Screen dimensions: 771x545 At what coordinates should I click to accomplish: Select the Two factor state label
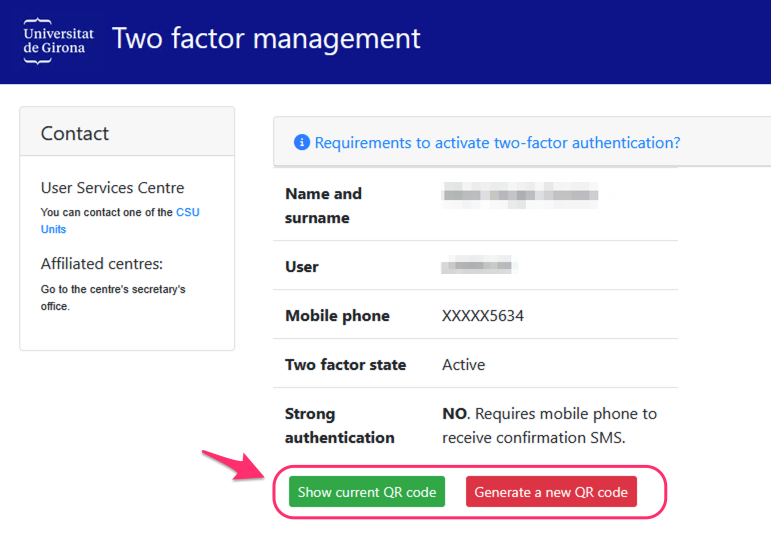[345, 365]
